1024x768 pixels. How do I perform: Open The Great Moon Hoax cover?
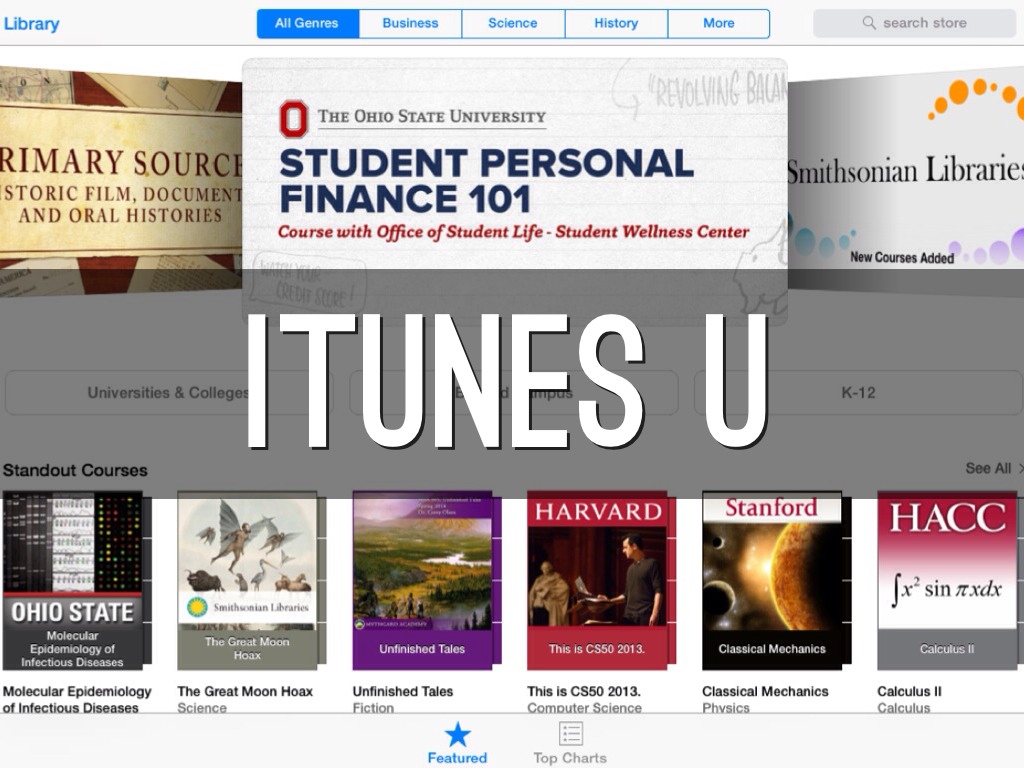click(x=247, y=581)
